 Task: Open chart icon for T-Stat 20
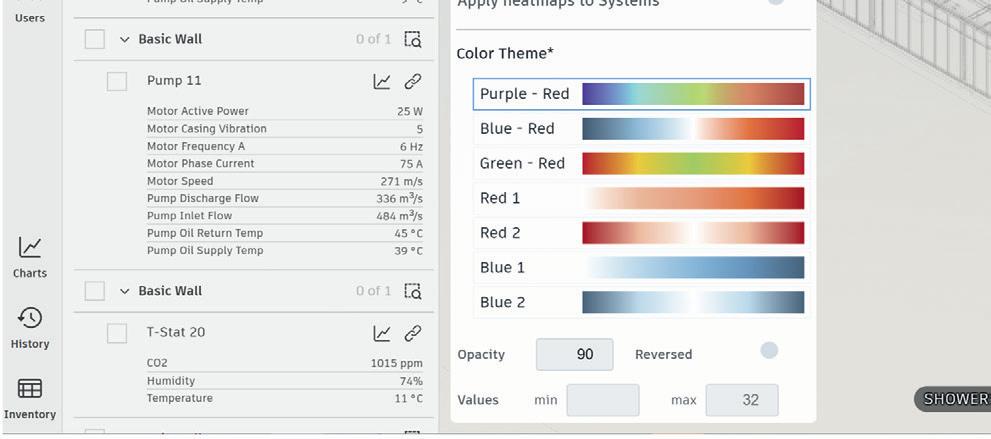click(382, 333)
